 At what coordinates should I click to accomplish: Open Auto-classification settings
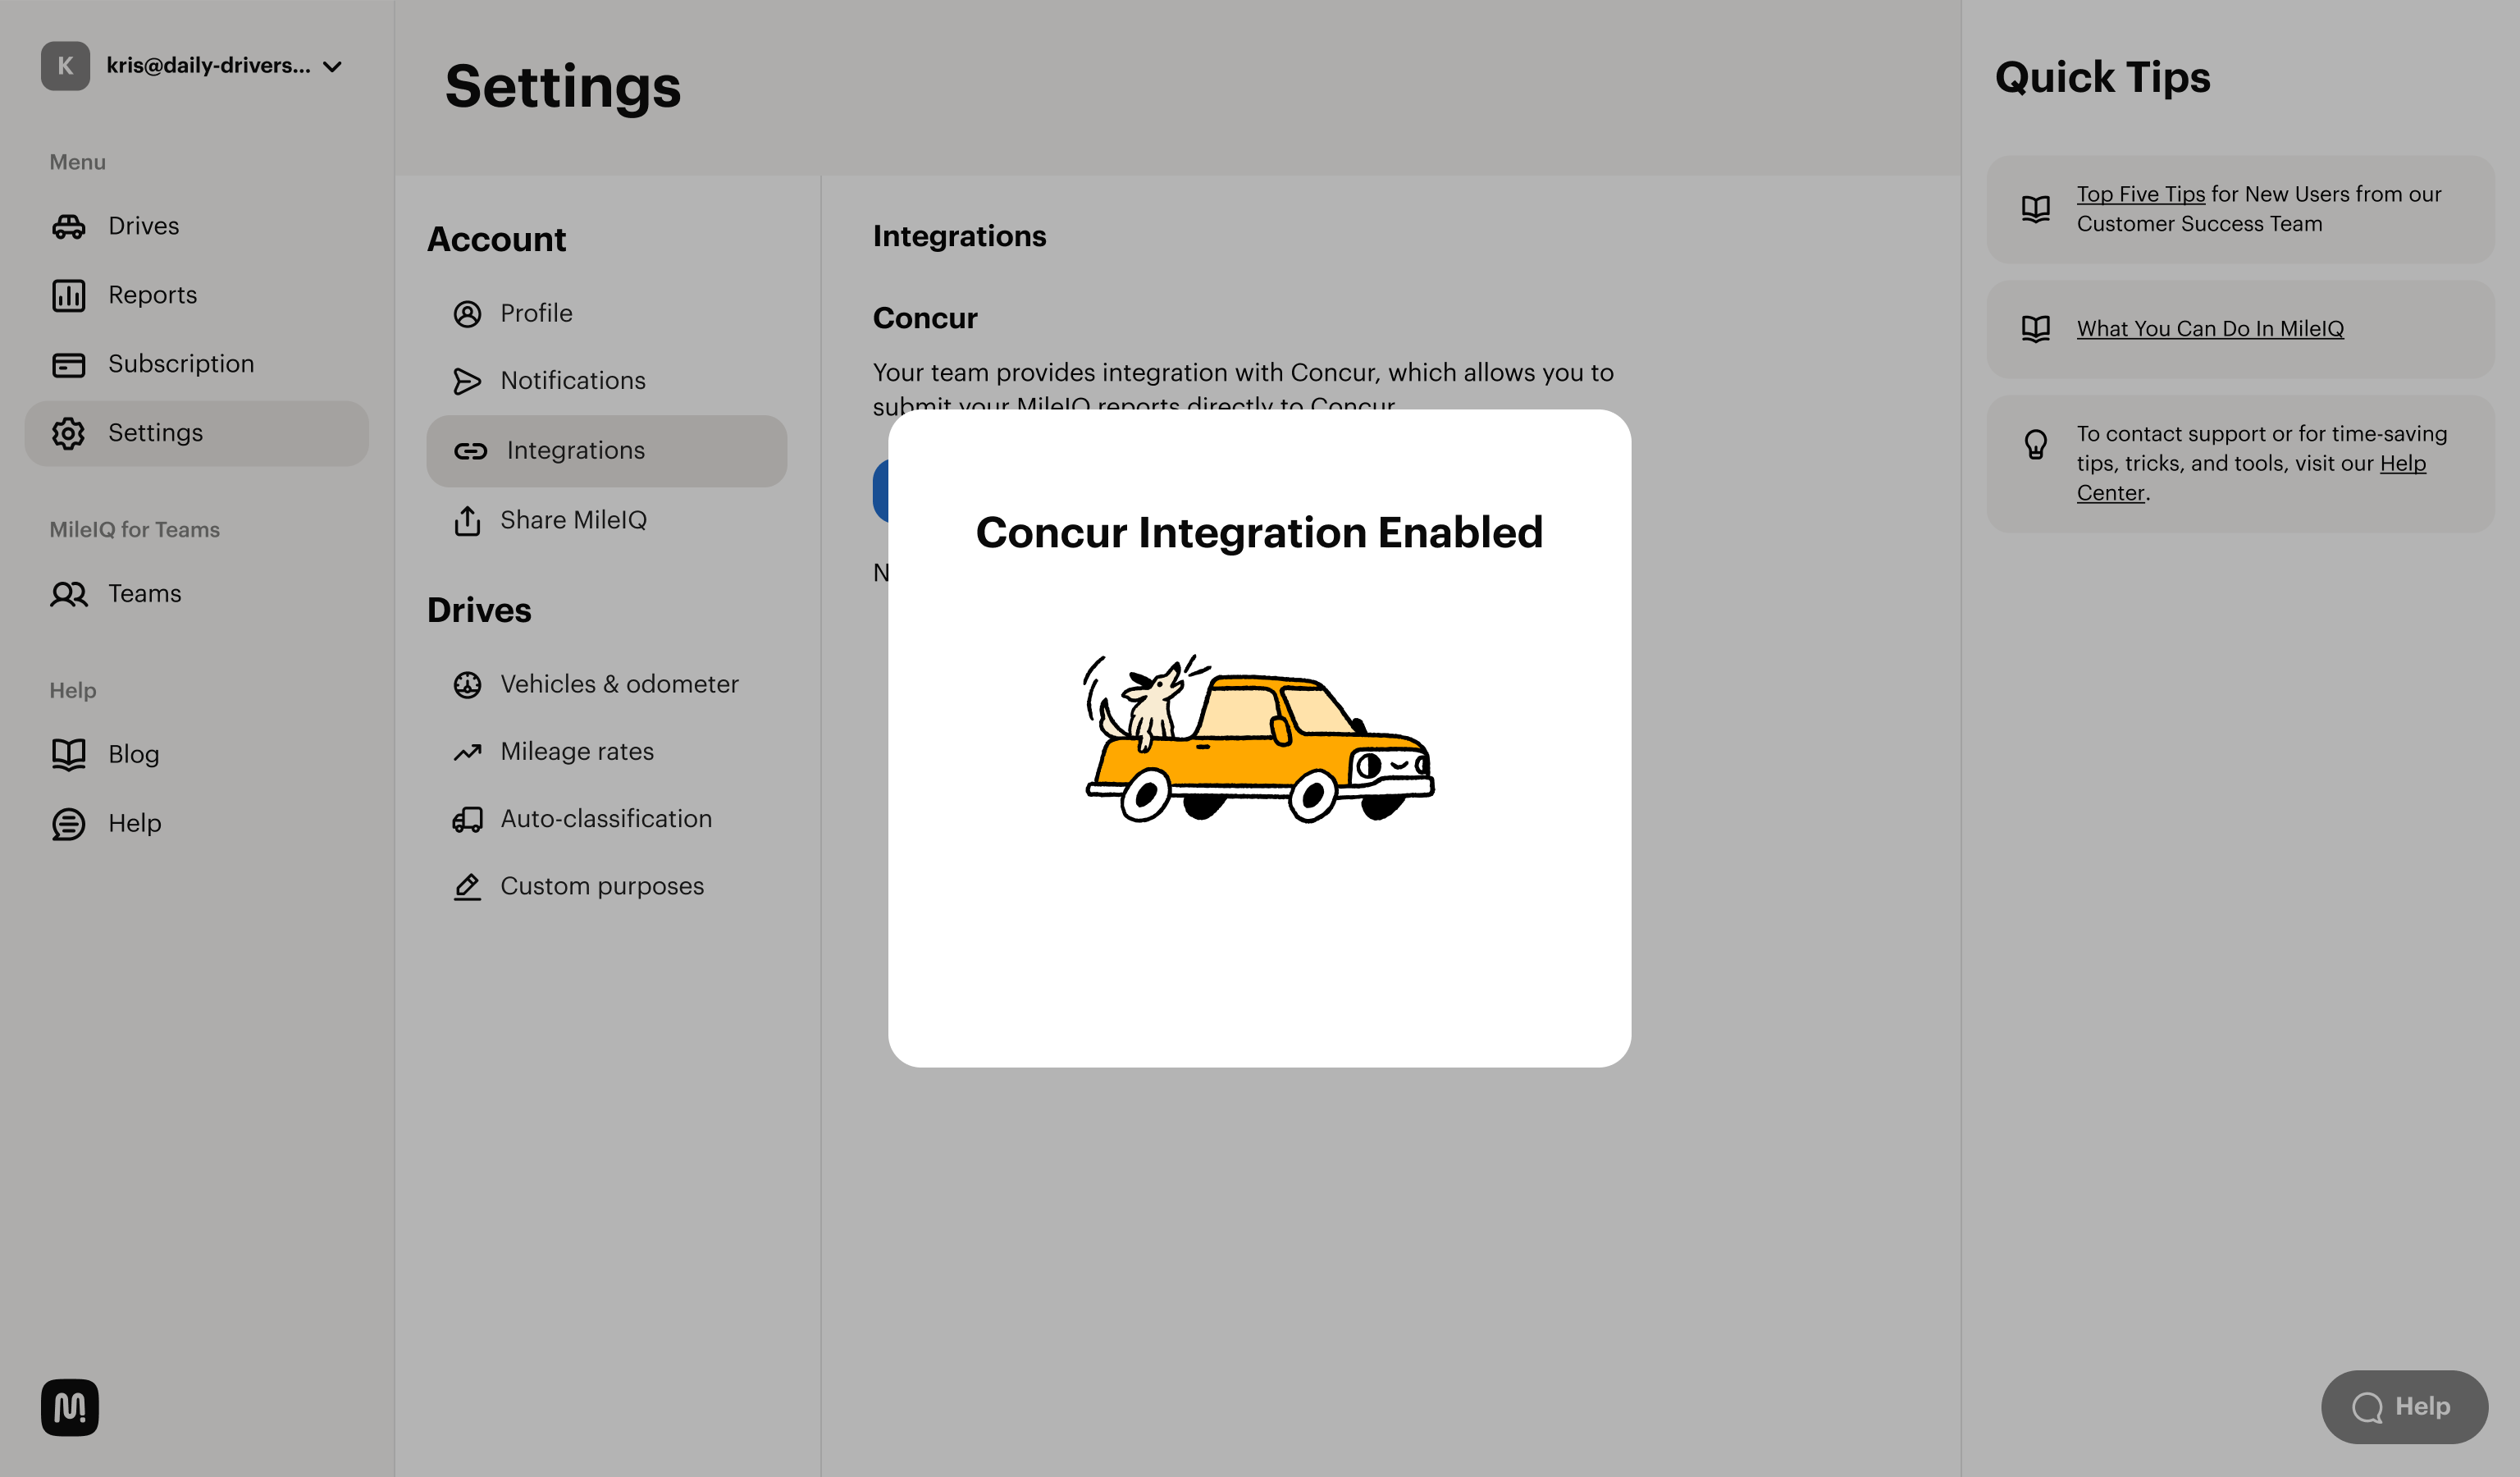607,819
